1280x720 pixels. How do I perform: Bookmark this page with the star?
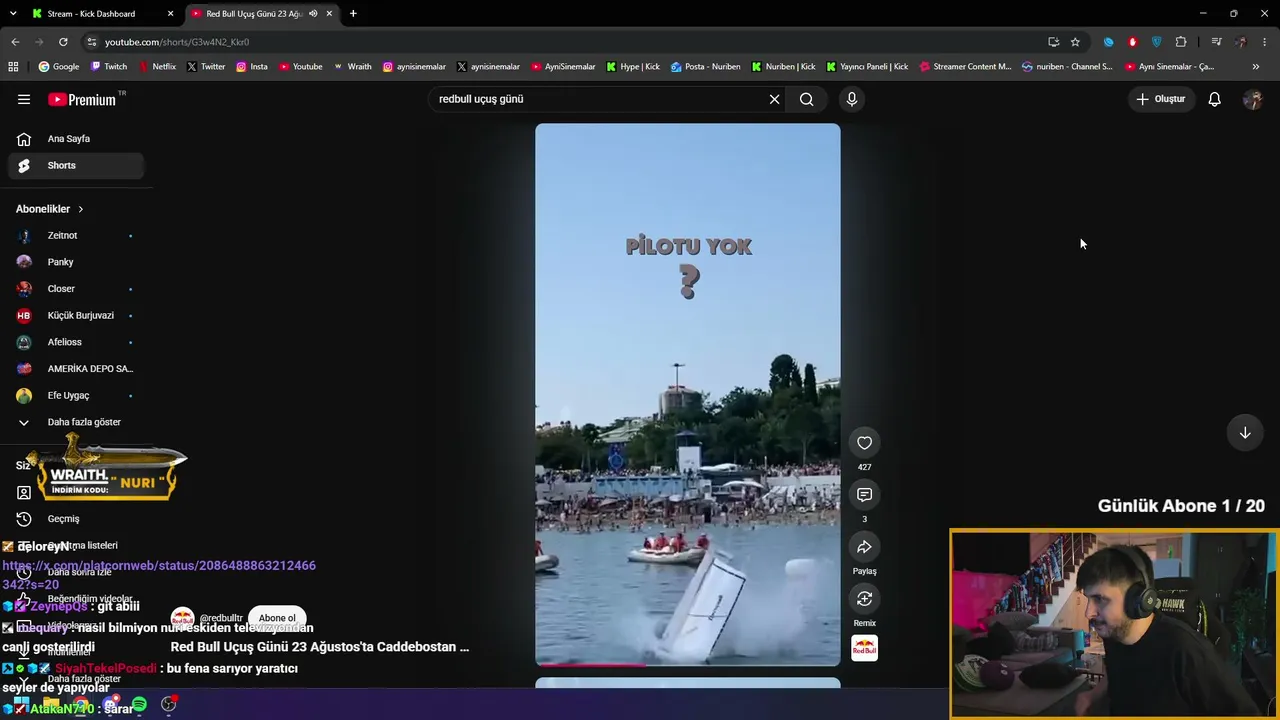click(x=1075, y=42)
